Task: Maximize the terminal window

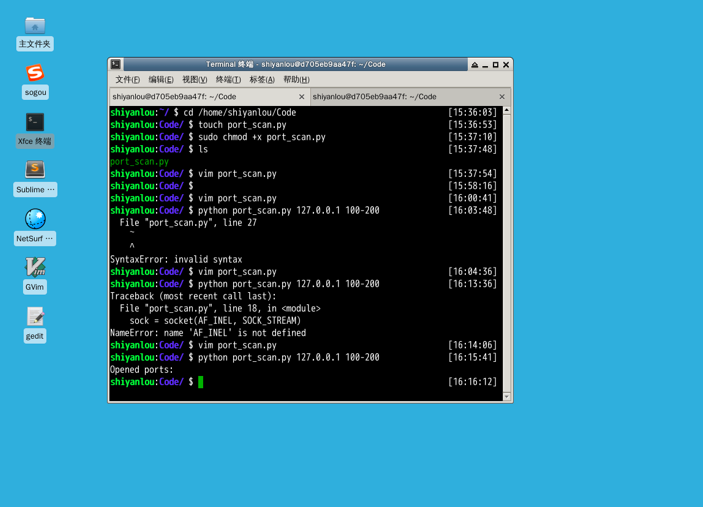Action: pyautogui.click(x=495, y=65)
